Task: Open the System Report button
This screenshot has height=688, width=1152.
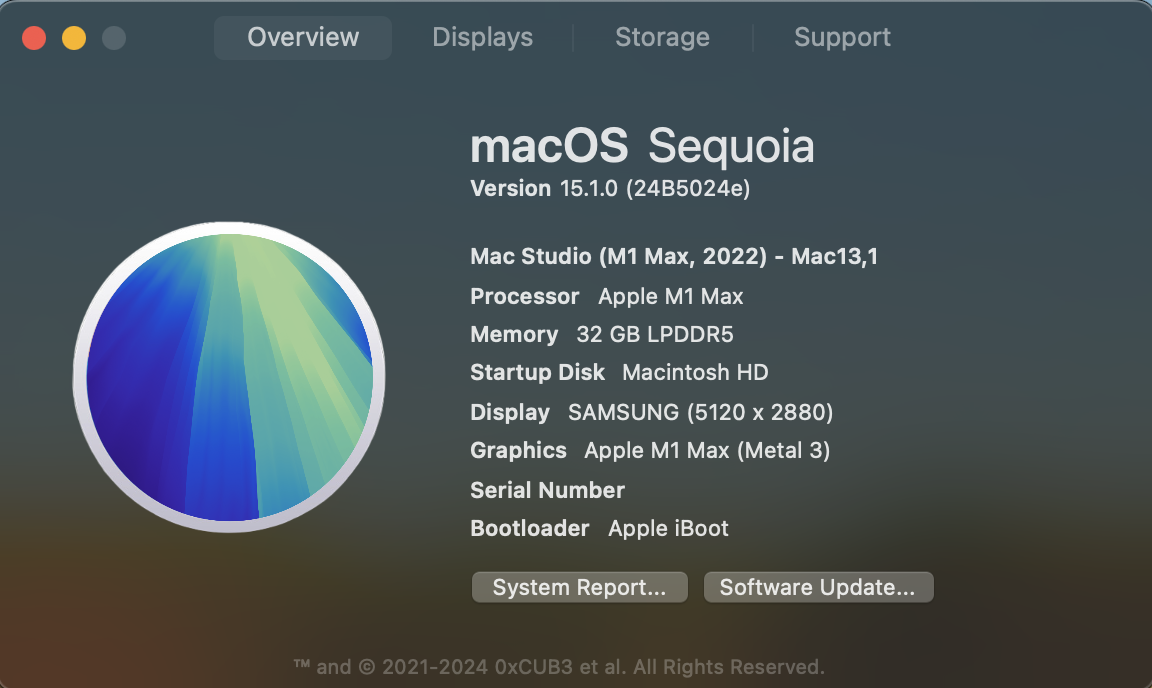Action: [x=579, y=588]
